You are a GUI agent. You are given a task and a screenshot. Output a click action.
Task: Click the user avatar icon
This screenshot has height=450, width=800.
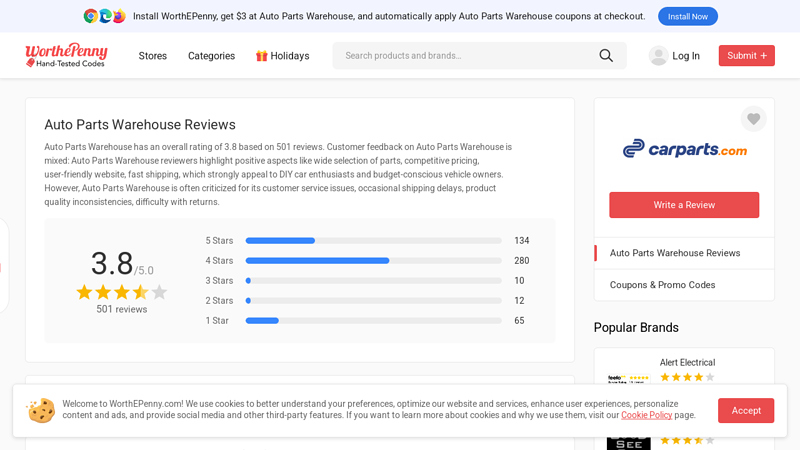click(x=658, y=56)
